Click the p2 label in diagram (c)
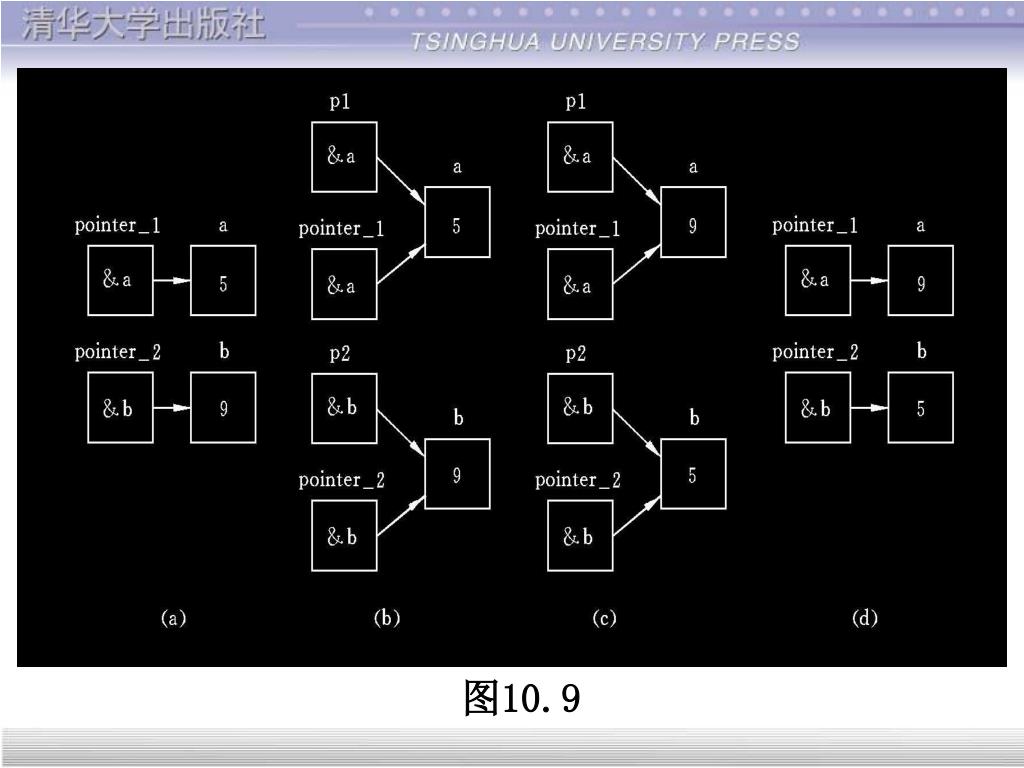 [575, 354]
